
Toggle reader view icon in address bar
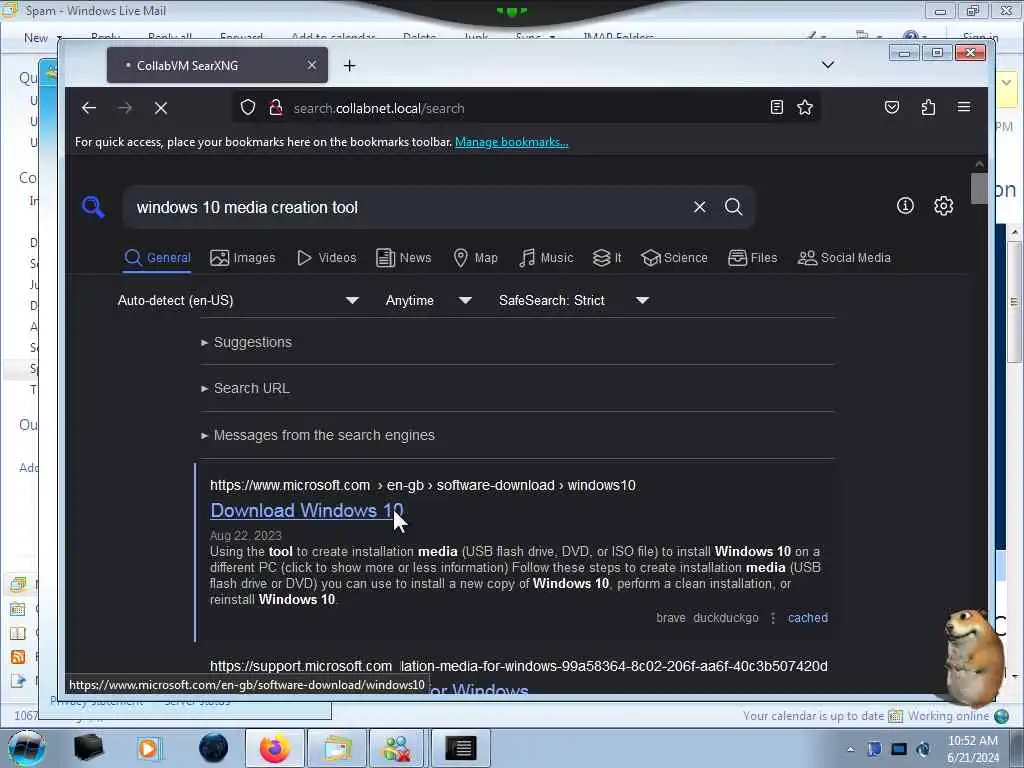click(776, 107)
